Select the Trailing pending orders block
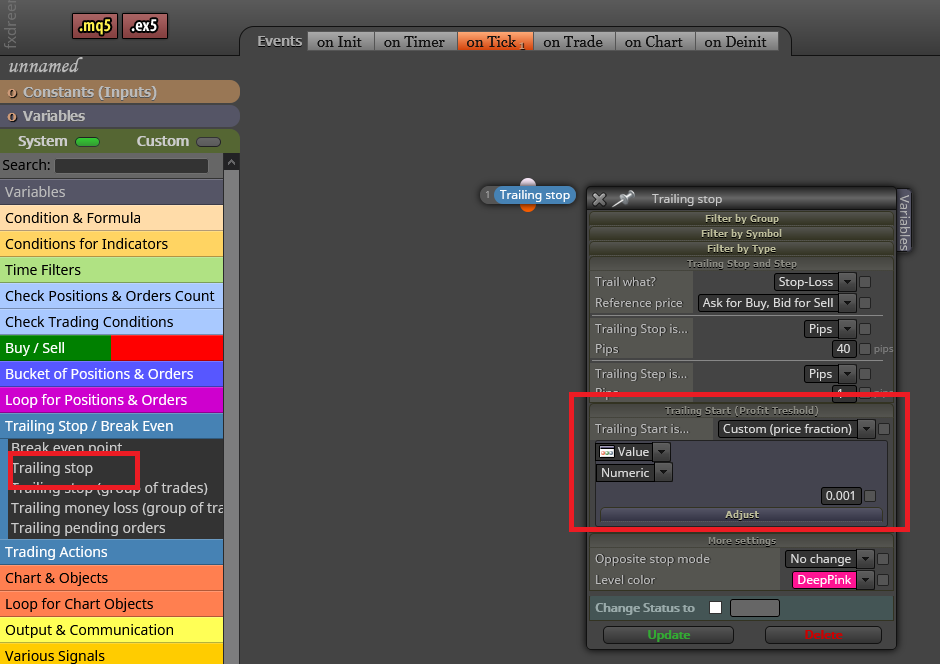Screen dimensions: 940x664 click(88, 528)
